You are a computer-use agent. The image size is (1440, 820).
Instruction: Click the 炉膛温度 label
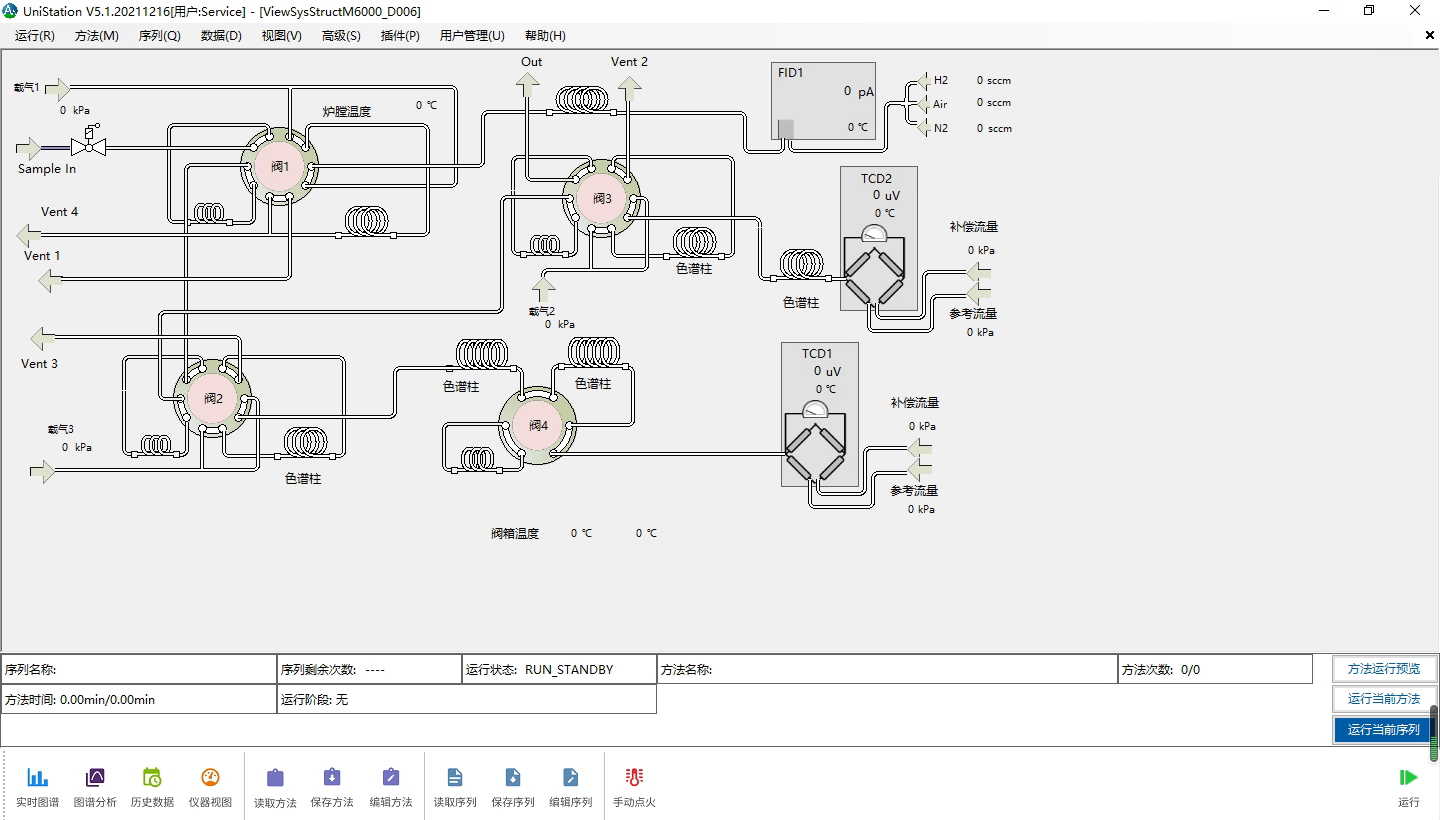click(346, 111)
